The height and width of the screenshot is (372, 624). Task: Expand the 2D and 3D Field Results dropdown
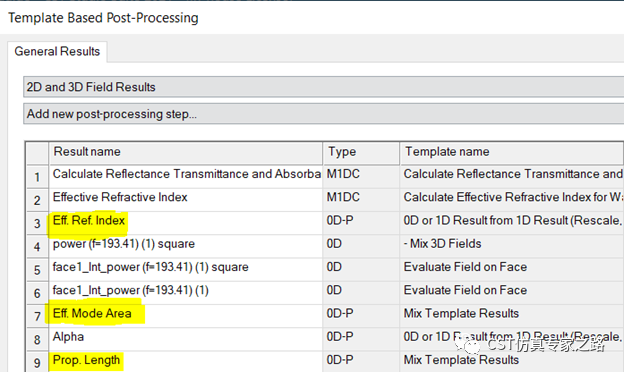[324, 87]
